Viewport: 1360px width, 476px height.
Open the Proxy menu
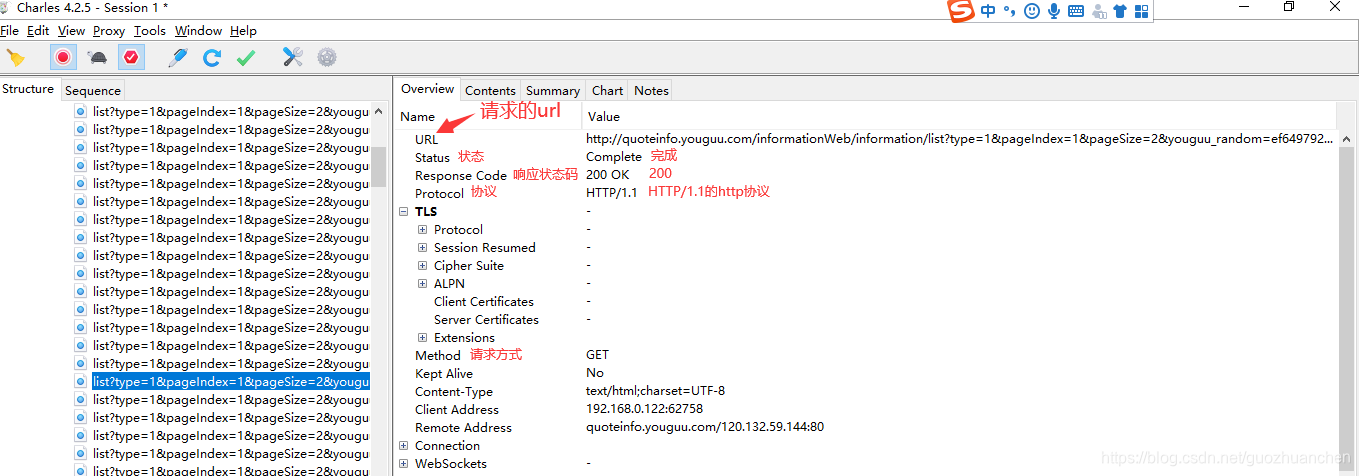click(x=109, y=31)
